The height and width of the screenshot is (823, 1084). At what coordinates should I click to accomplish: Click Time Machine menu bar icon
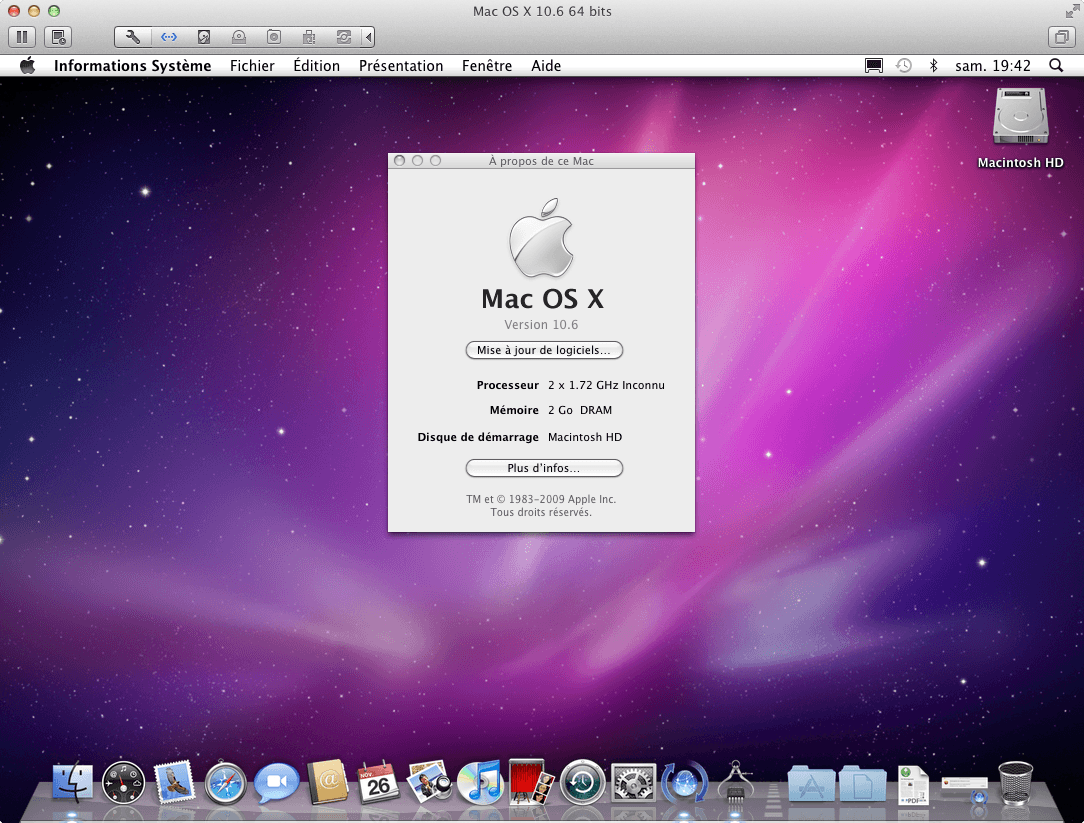pyautogui.click(x=904, y=66)
